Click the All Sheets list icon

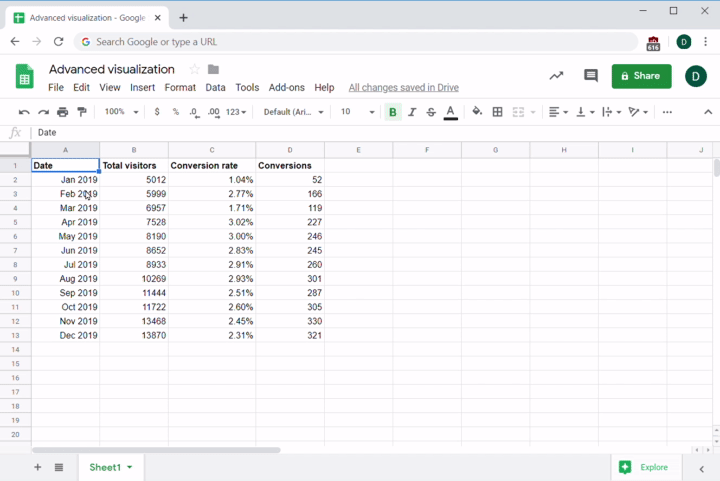(59, 467)
